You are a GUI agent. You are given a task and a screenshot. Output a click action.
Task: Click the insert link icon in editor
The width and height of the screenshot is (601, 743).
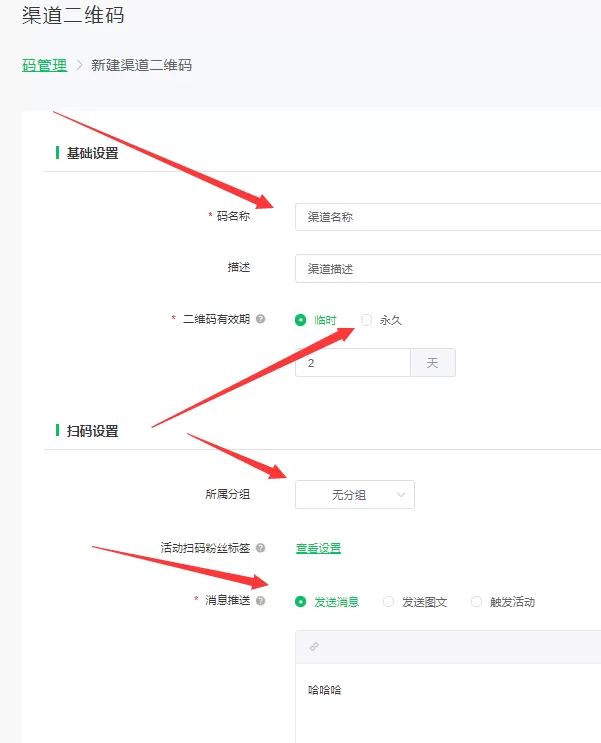[x=314, y=646]
